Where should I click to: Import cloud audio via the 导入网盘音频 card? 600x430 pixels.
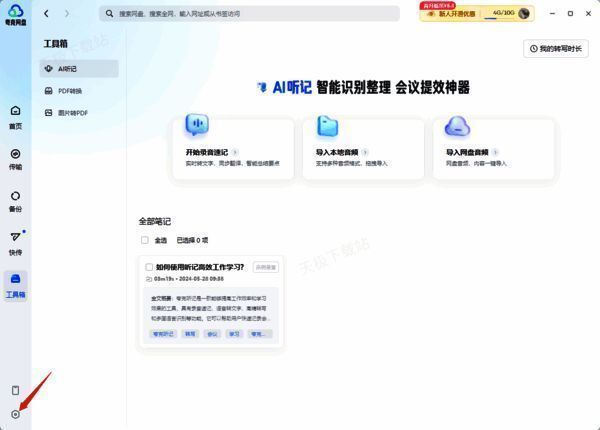click(493, 148)
